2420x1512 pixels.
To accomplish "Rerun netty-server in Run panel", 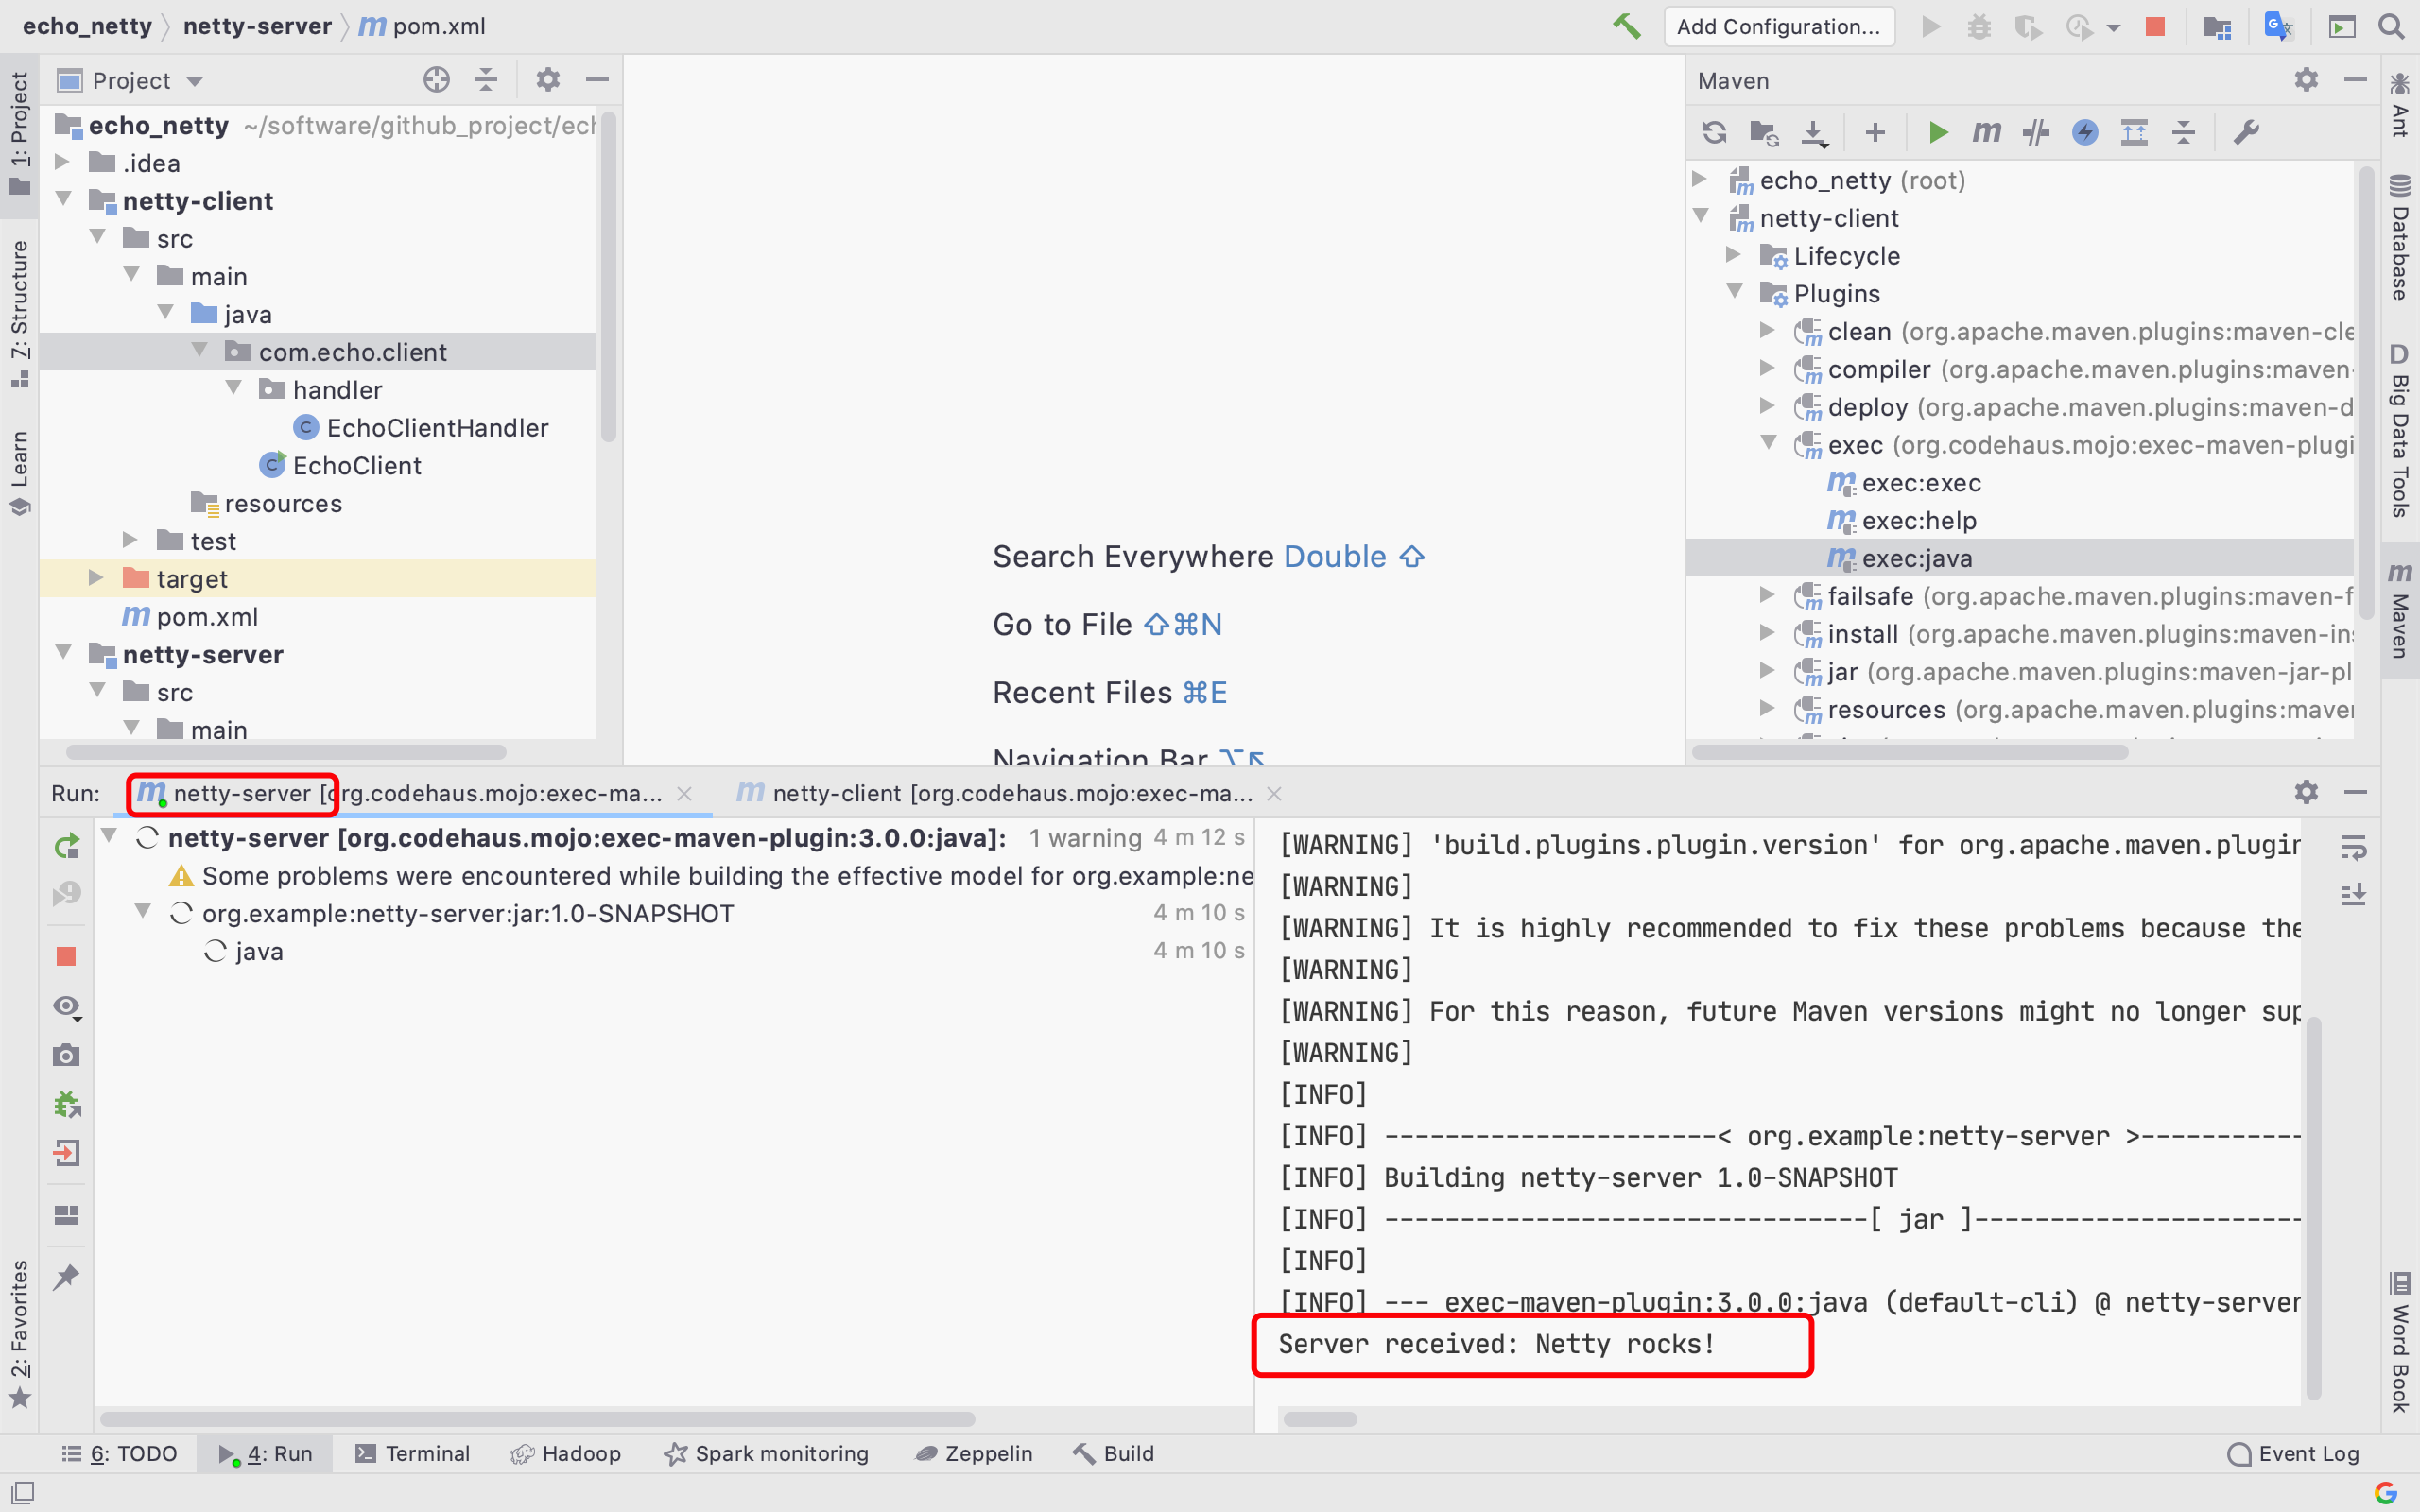I will [67, 847].
